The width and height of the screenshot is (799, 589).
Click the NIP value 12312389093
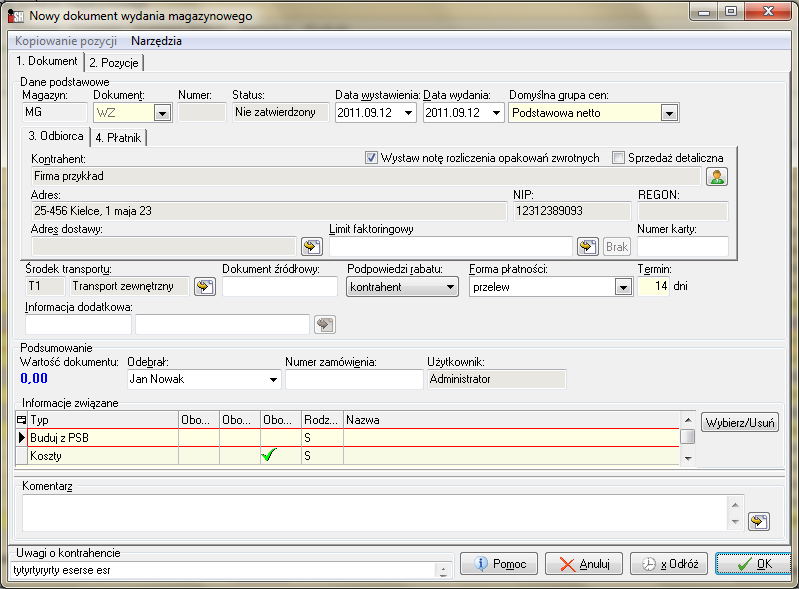[572, 211]
